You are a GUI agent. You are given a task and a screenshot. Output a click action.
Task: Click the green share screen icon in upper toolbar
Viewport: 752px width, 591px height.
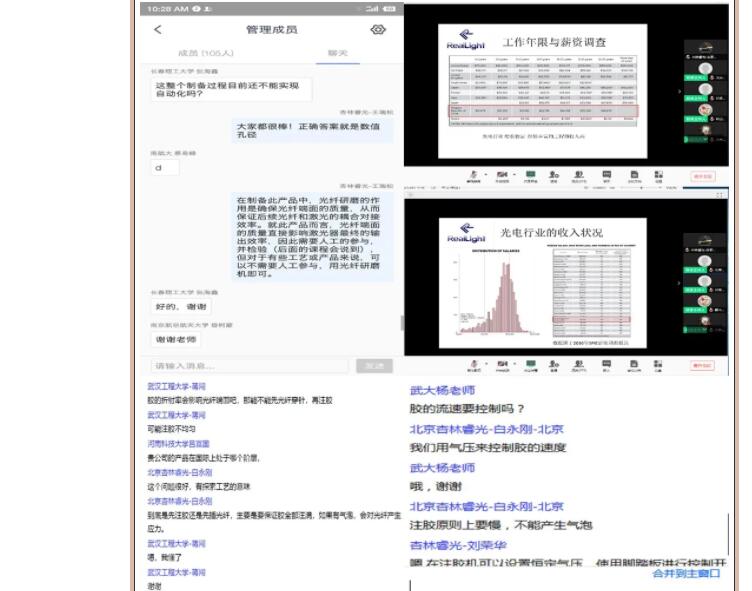tap(530, 174)
